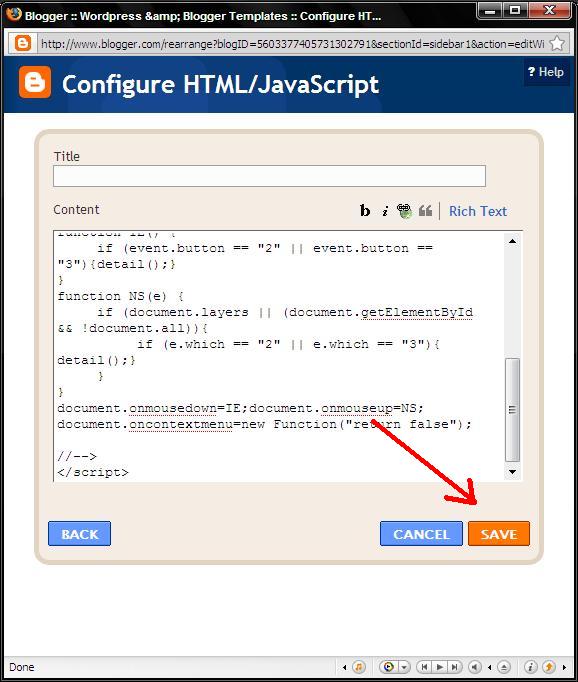Play media in status bar player
578x682 pixels.
pyautogui.click(x=440, y=667)
